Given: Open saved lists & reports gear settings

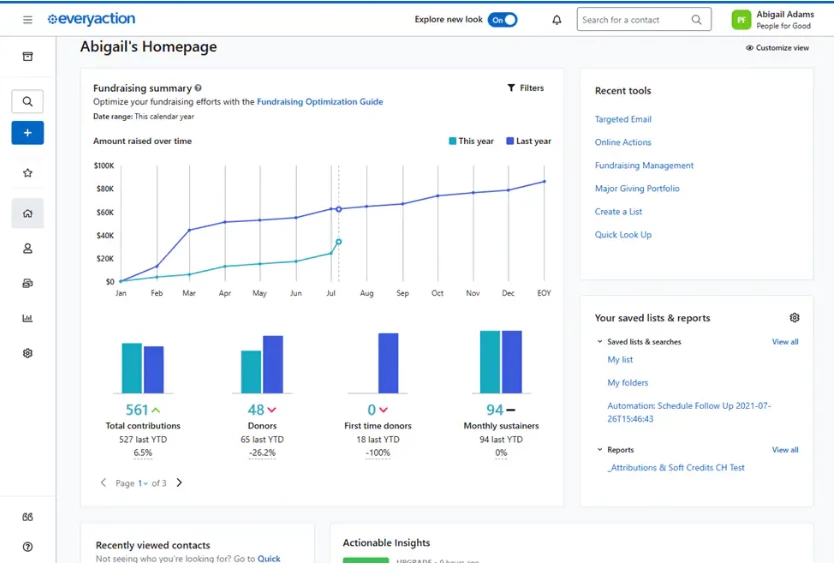Looking at the screenshot, I should point(794,318).
